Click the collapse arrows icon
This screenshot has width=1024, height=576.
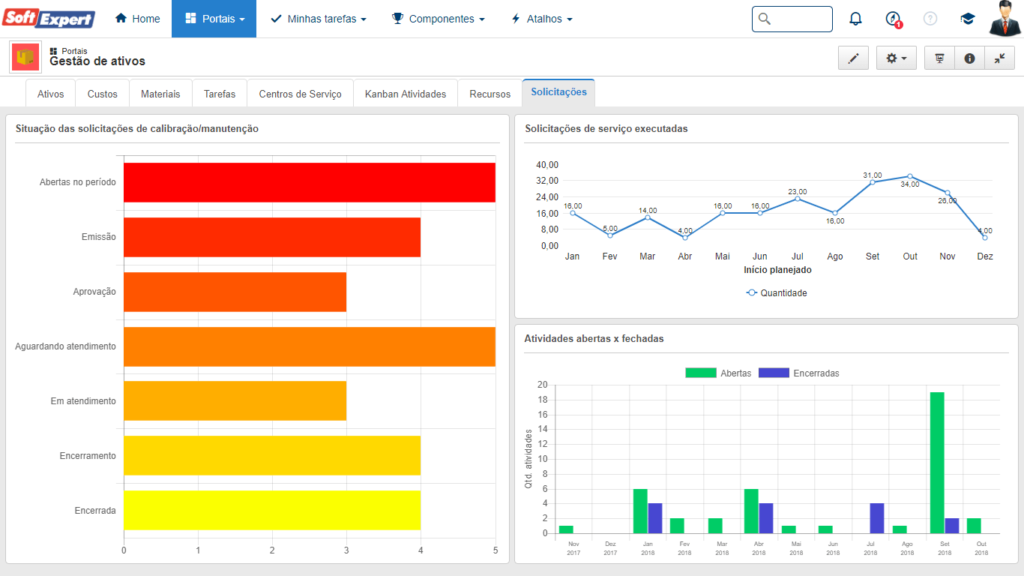tap(999, 59)
